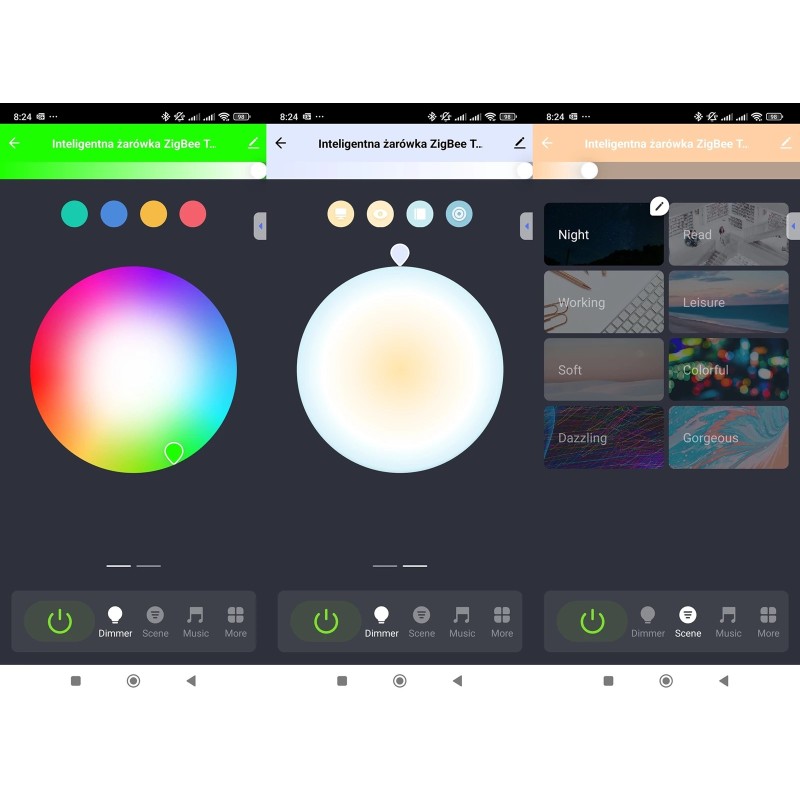Tap the target-shaped preset icon
800x800 pixels.
459,213
